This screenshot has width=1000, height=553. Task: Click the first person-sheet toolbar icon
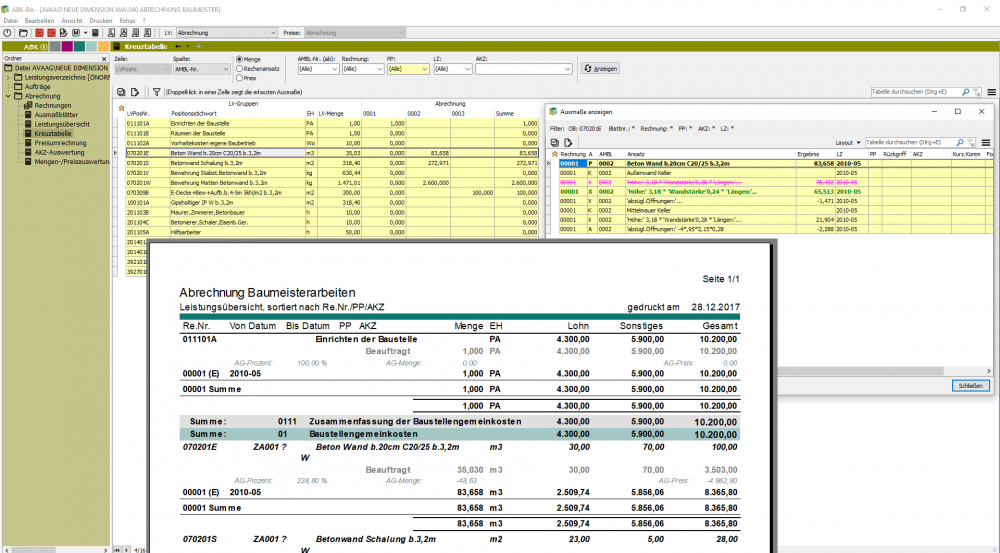[111, 33]
